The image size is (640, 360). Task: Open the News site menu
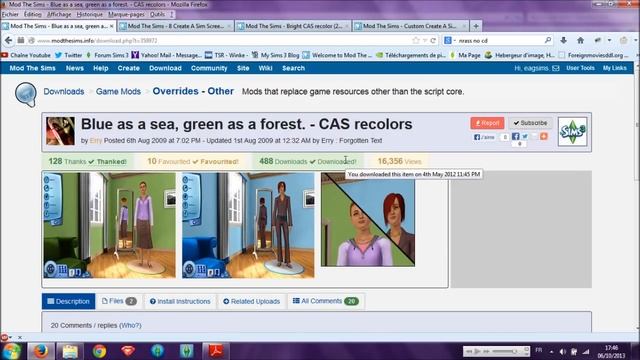[x=75, y=68]
